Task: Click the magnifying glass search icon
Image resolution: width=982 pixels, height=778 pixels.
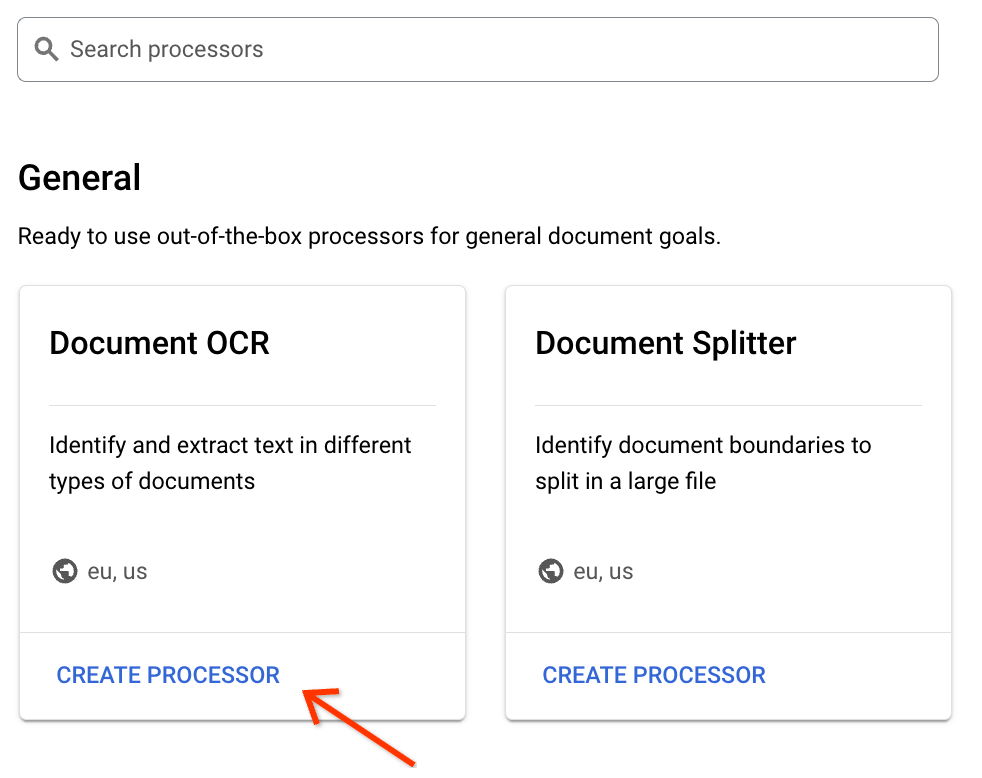Action: pyautogui.click(x=46, y=49)
